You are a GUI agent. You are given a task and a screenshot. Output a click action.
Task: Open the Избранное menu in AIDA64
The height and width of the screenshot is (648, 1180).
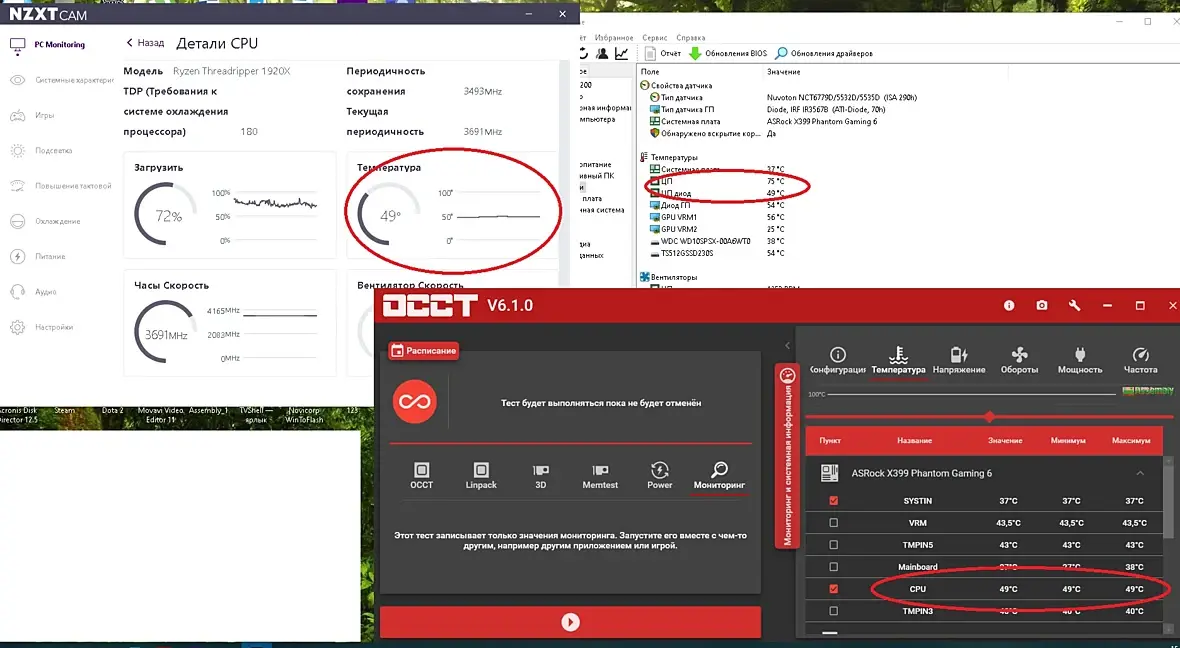pos(613,38)
